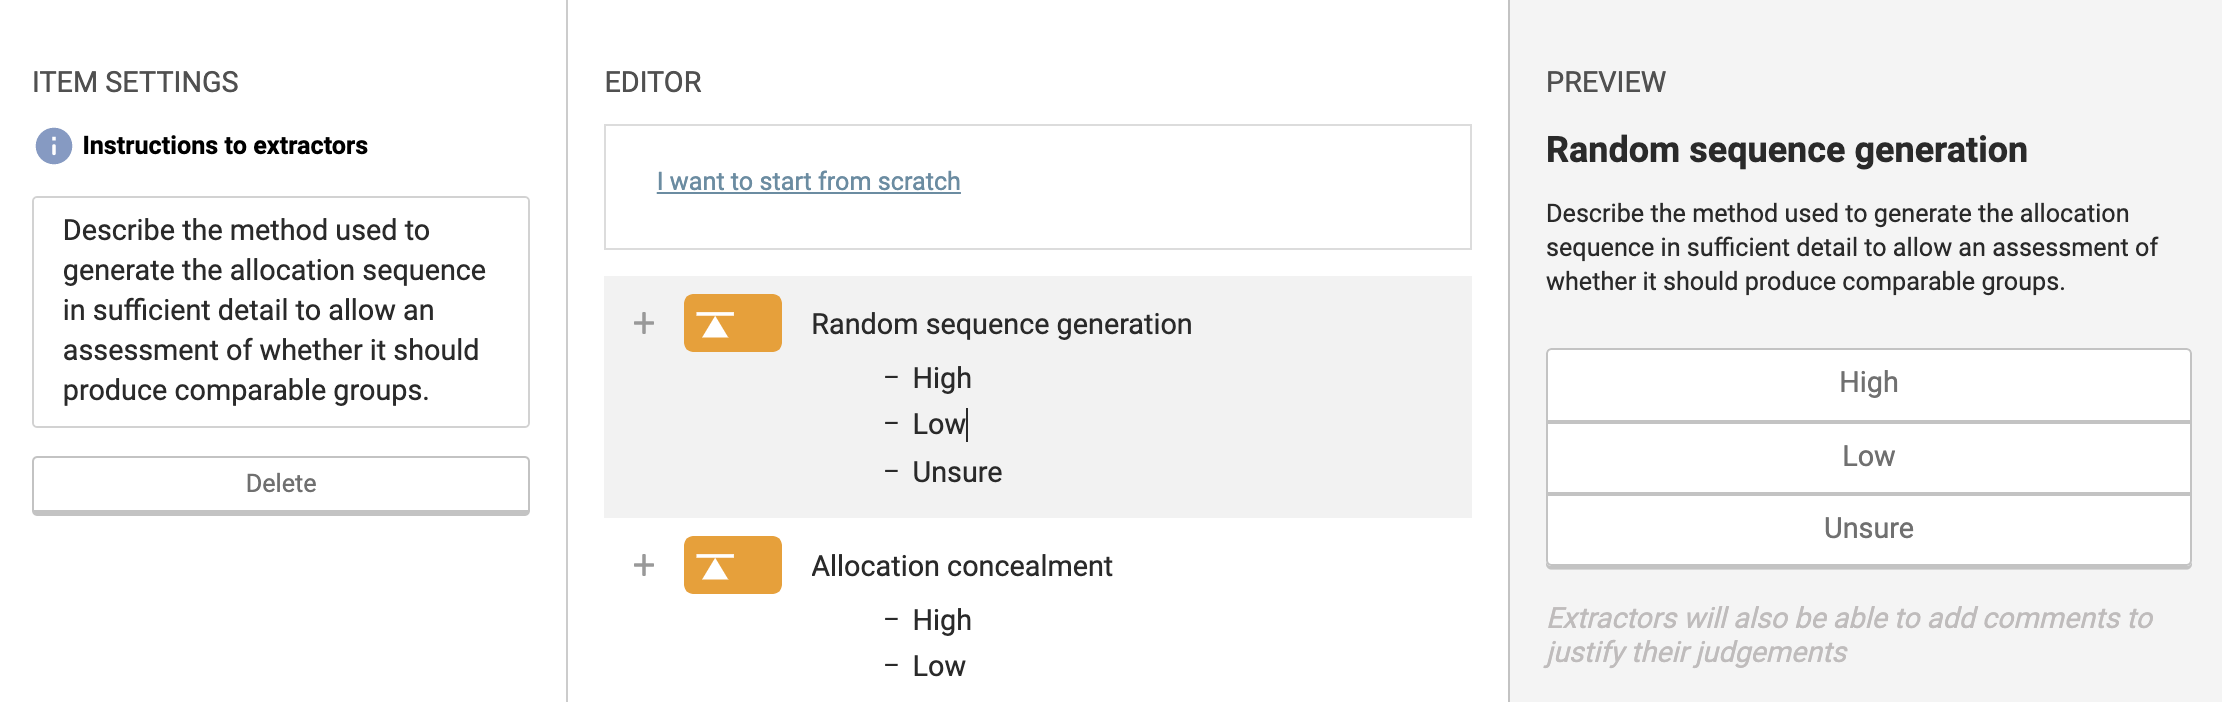Click the Instructions to extractors label

(225, 146)
